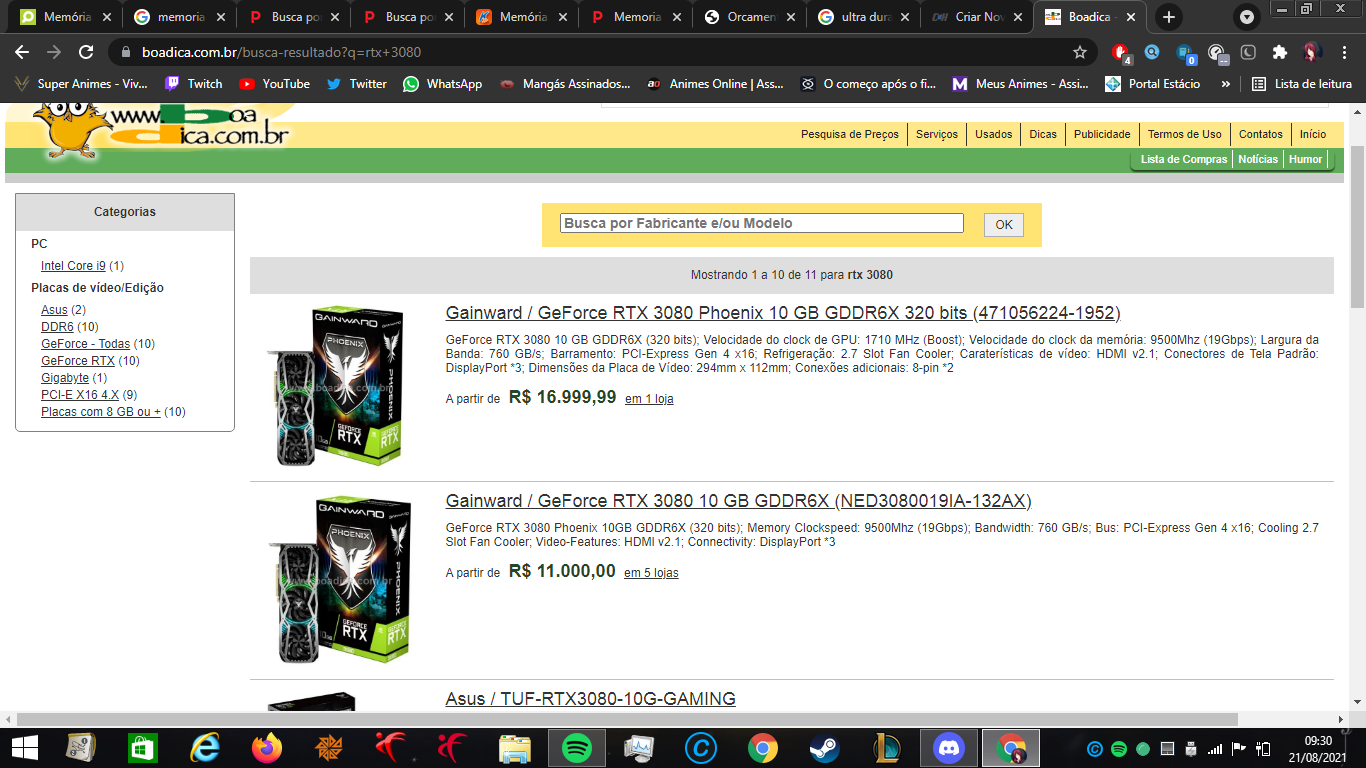Open 'O começo após o fi...' bookmark
The width and height of the screenshot is (1366, 768).
coord(867,84)
